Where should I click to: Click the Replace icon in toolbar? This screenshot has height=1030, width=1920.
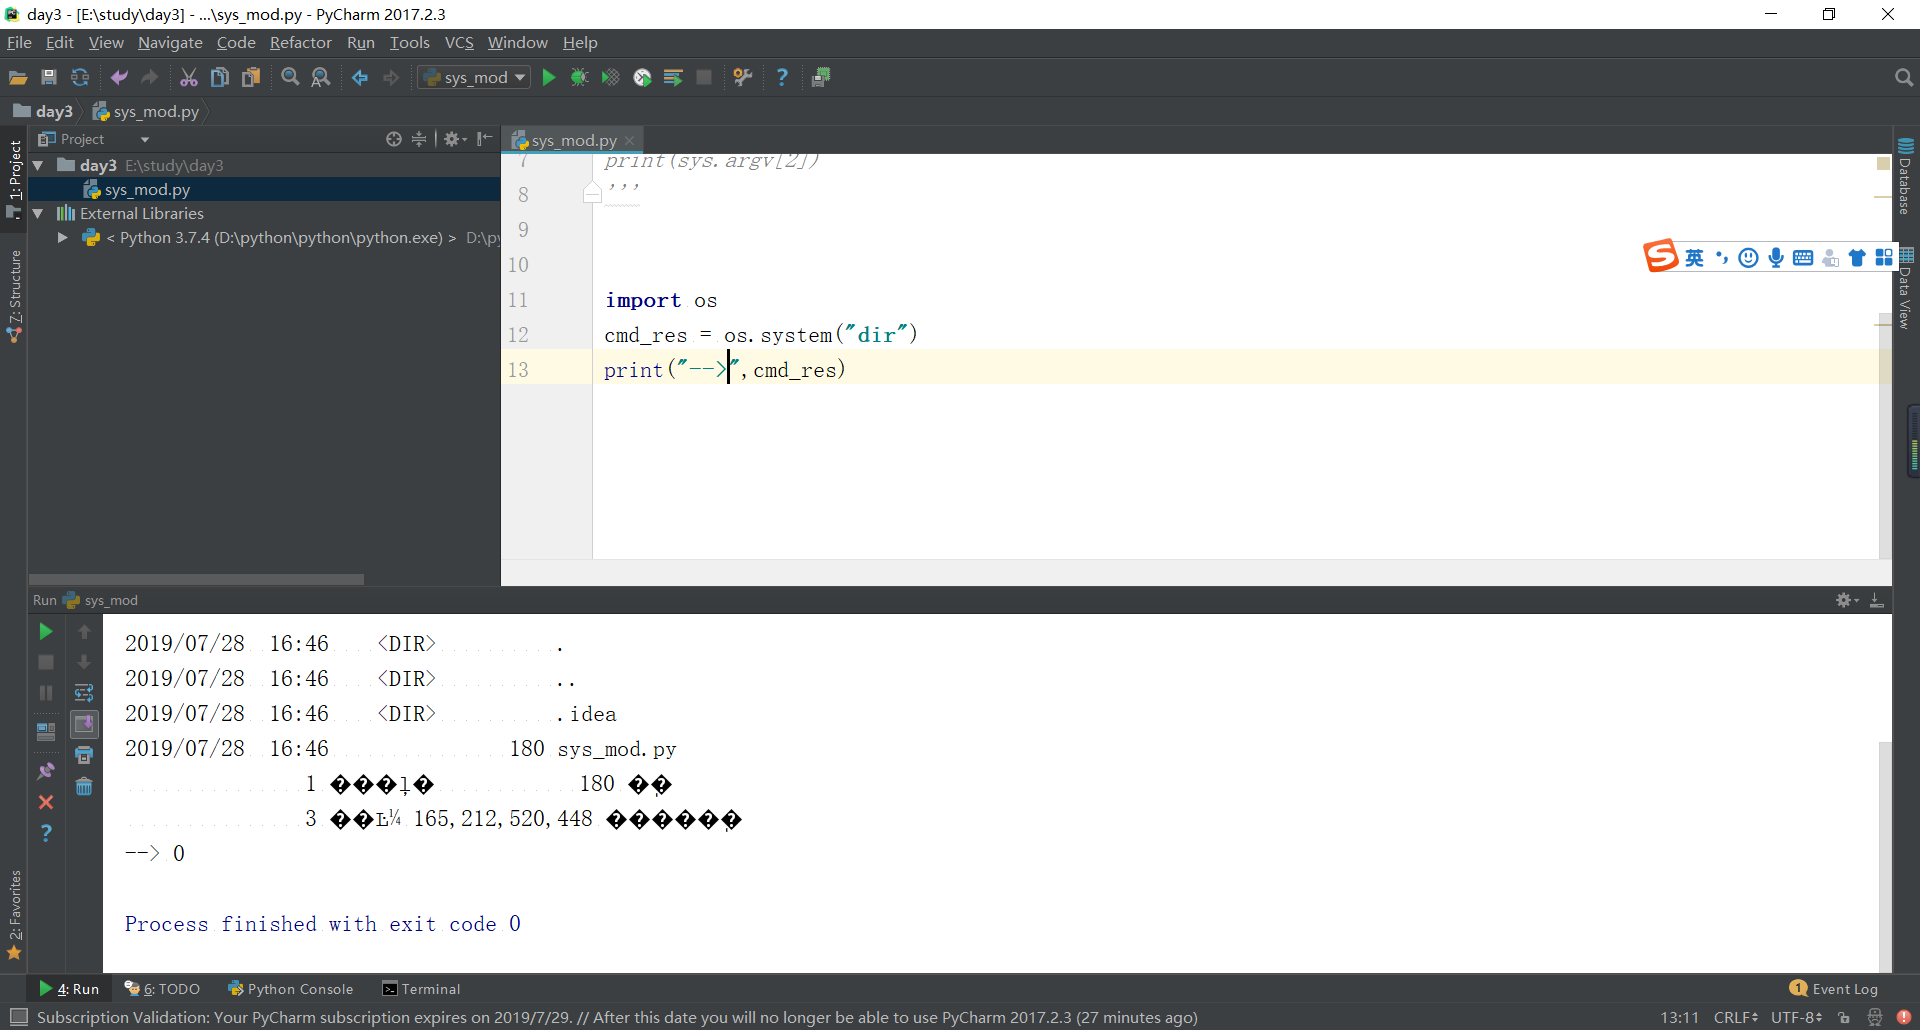click(321, 77)
